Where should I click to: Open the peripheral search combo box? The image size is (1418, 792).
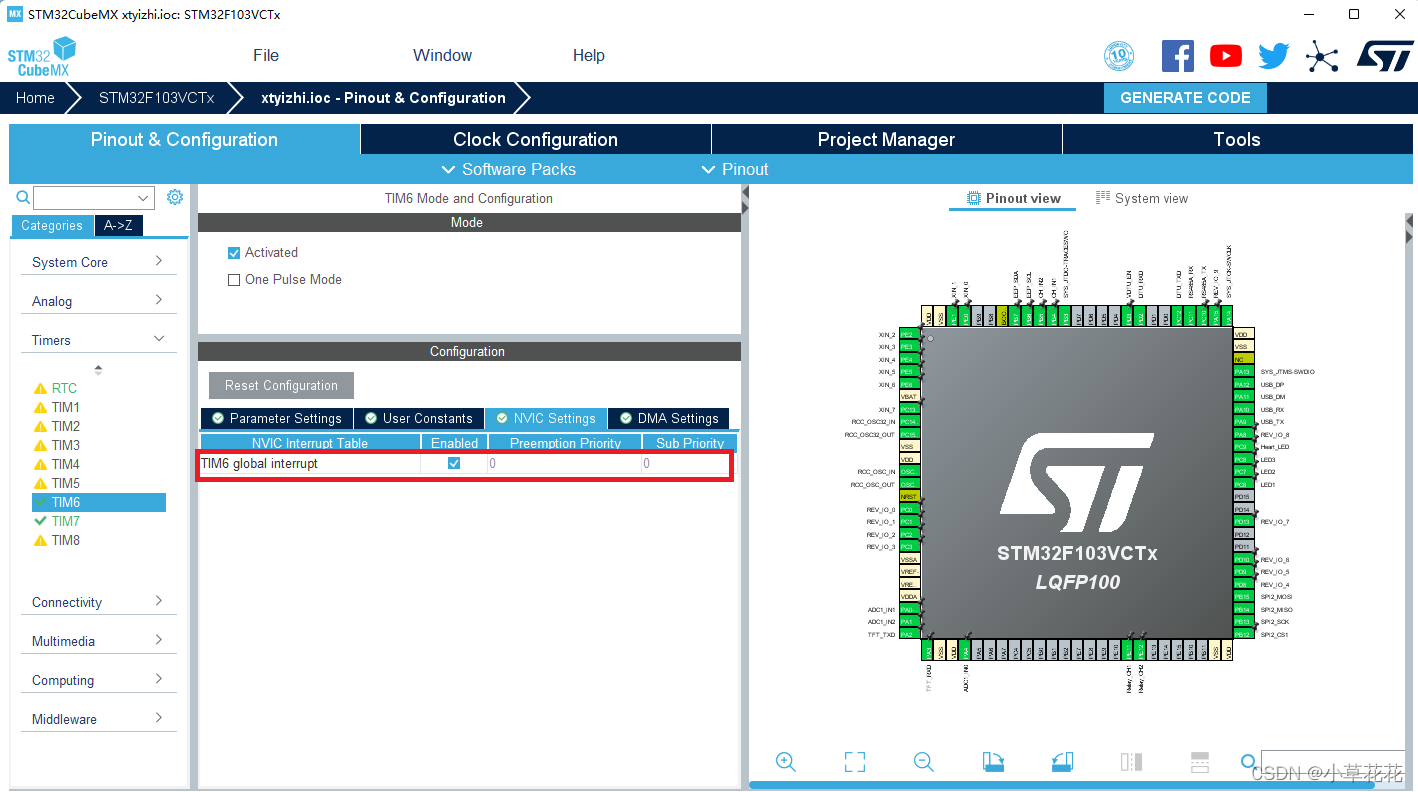[x=94, y=197]
